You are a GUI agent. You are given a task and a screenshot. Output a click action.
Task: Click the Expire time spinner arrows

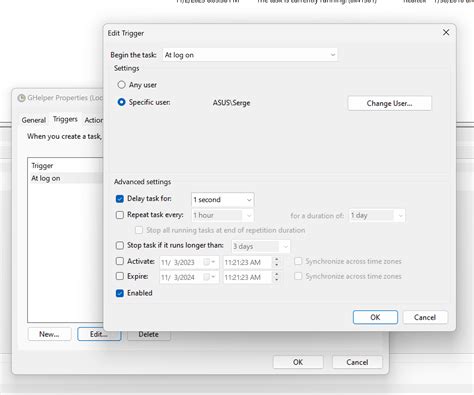click(276, 277)
